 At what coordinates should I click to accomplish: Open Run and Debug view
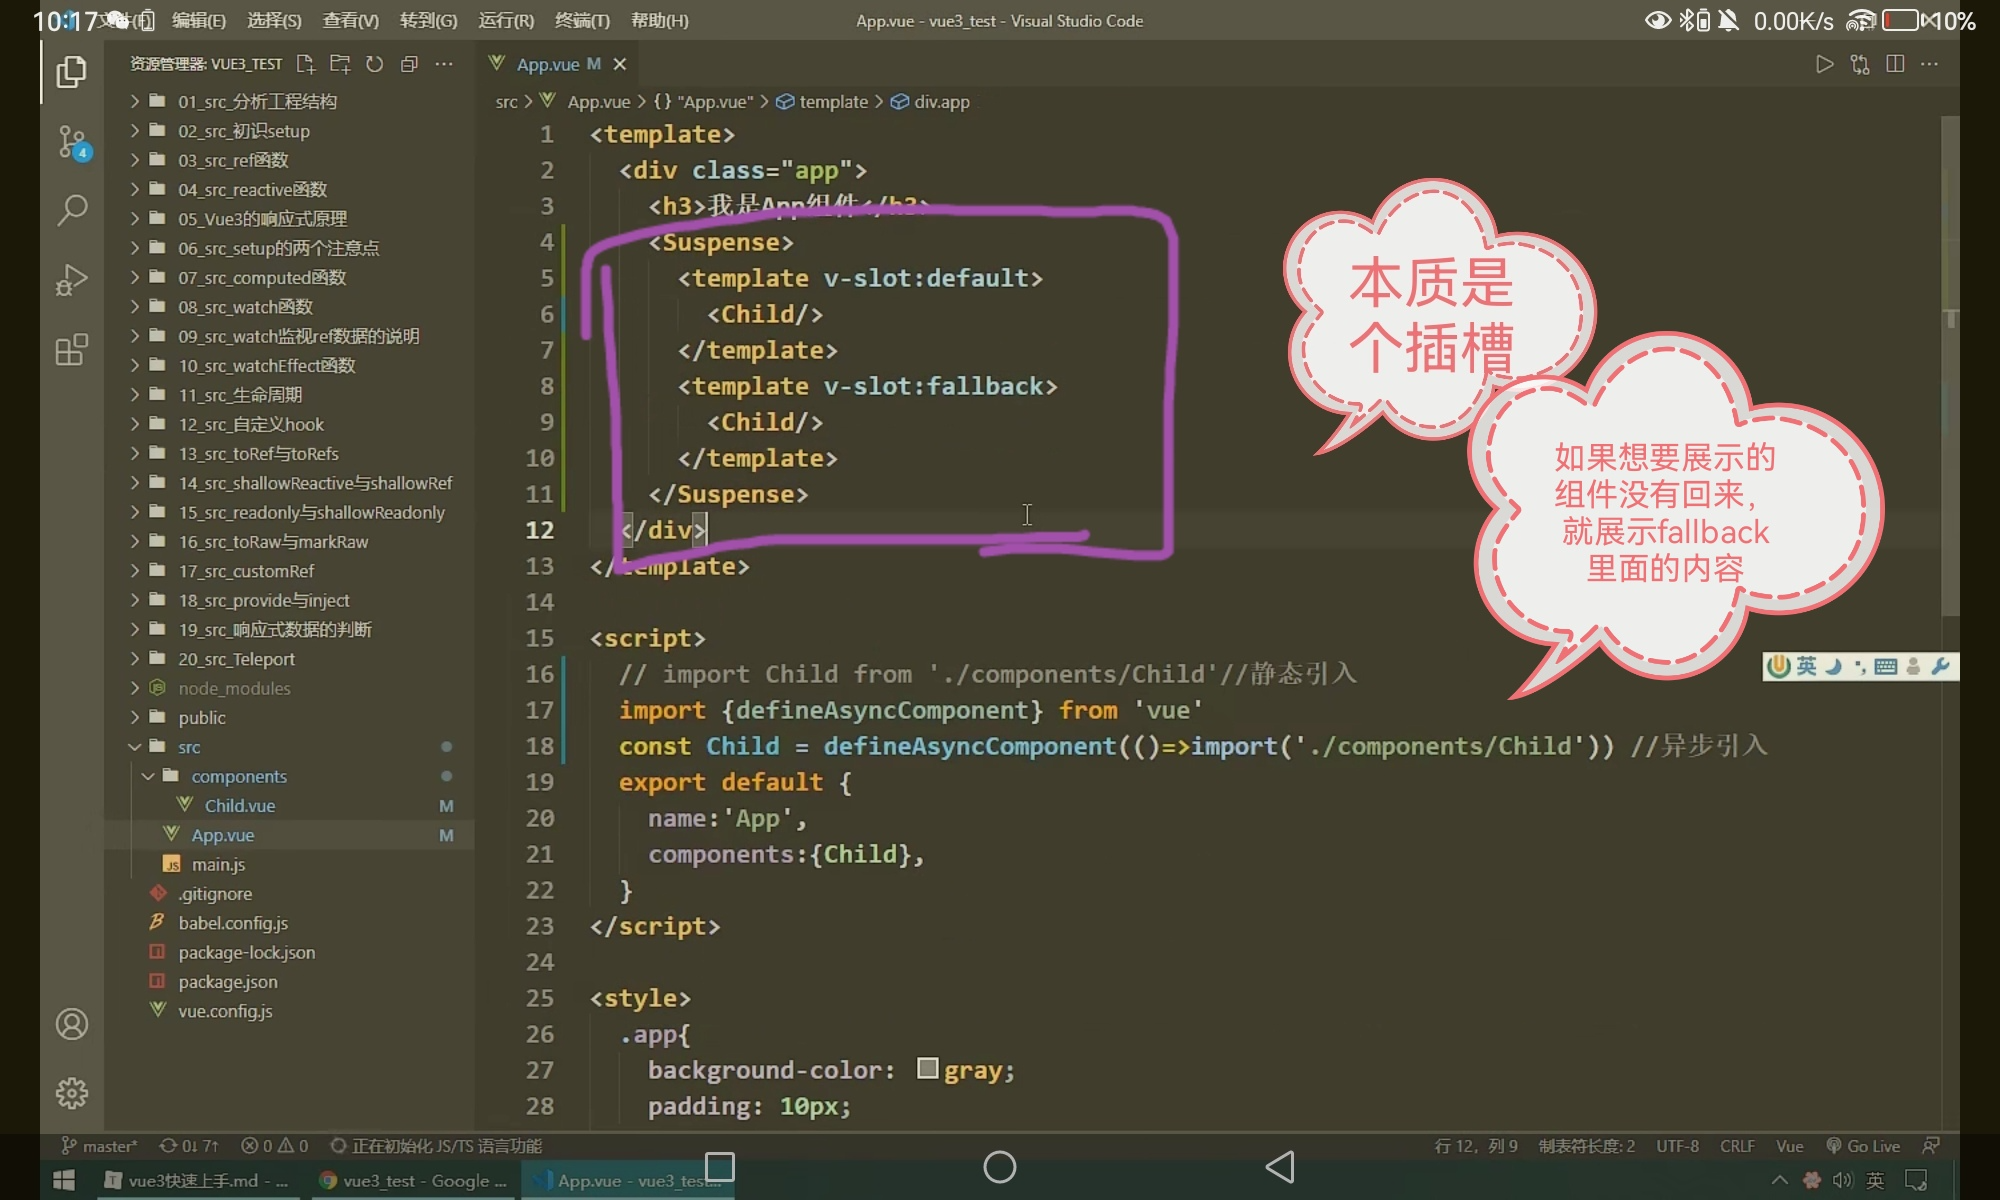71,280
